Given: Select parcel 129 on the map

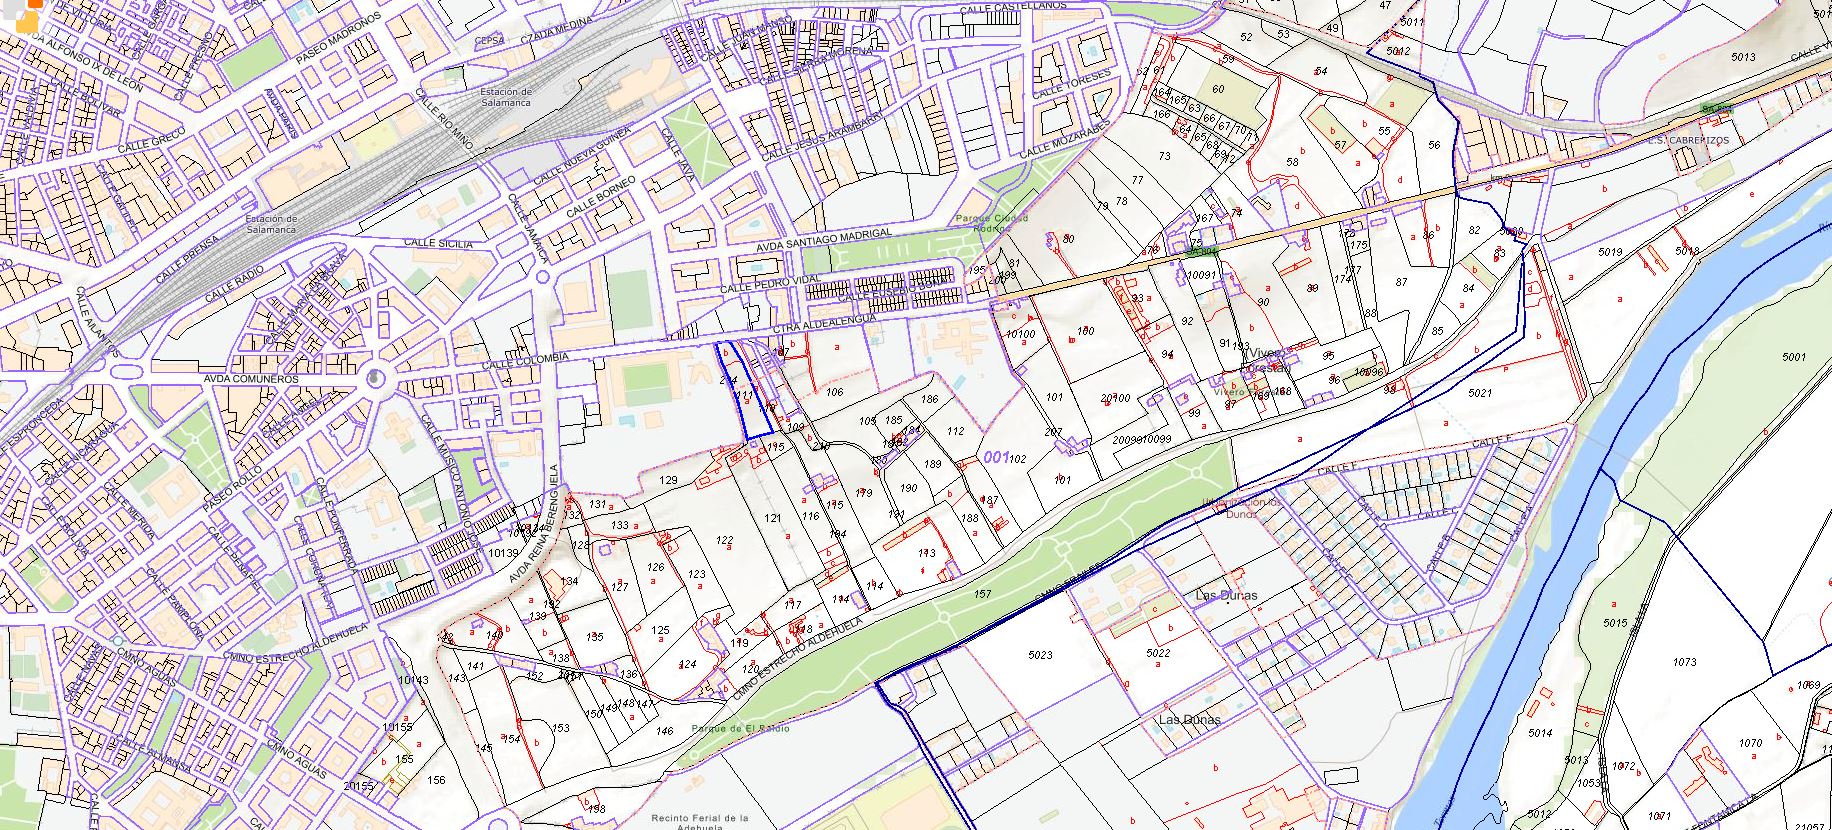Looking at the screenshot, I should pos(669,481).
